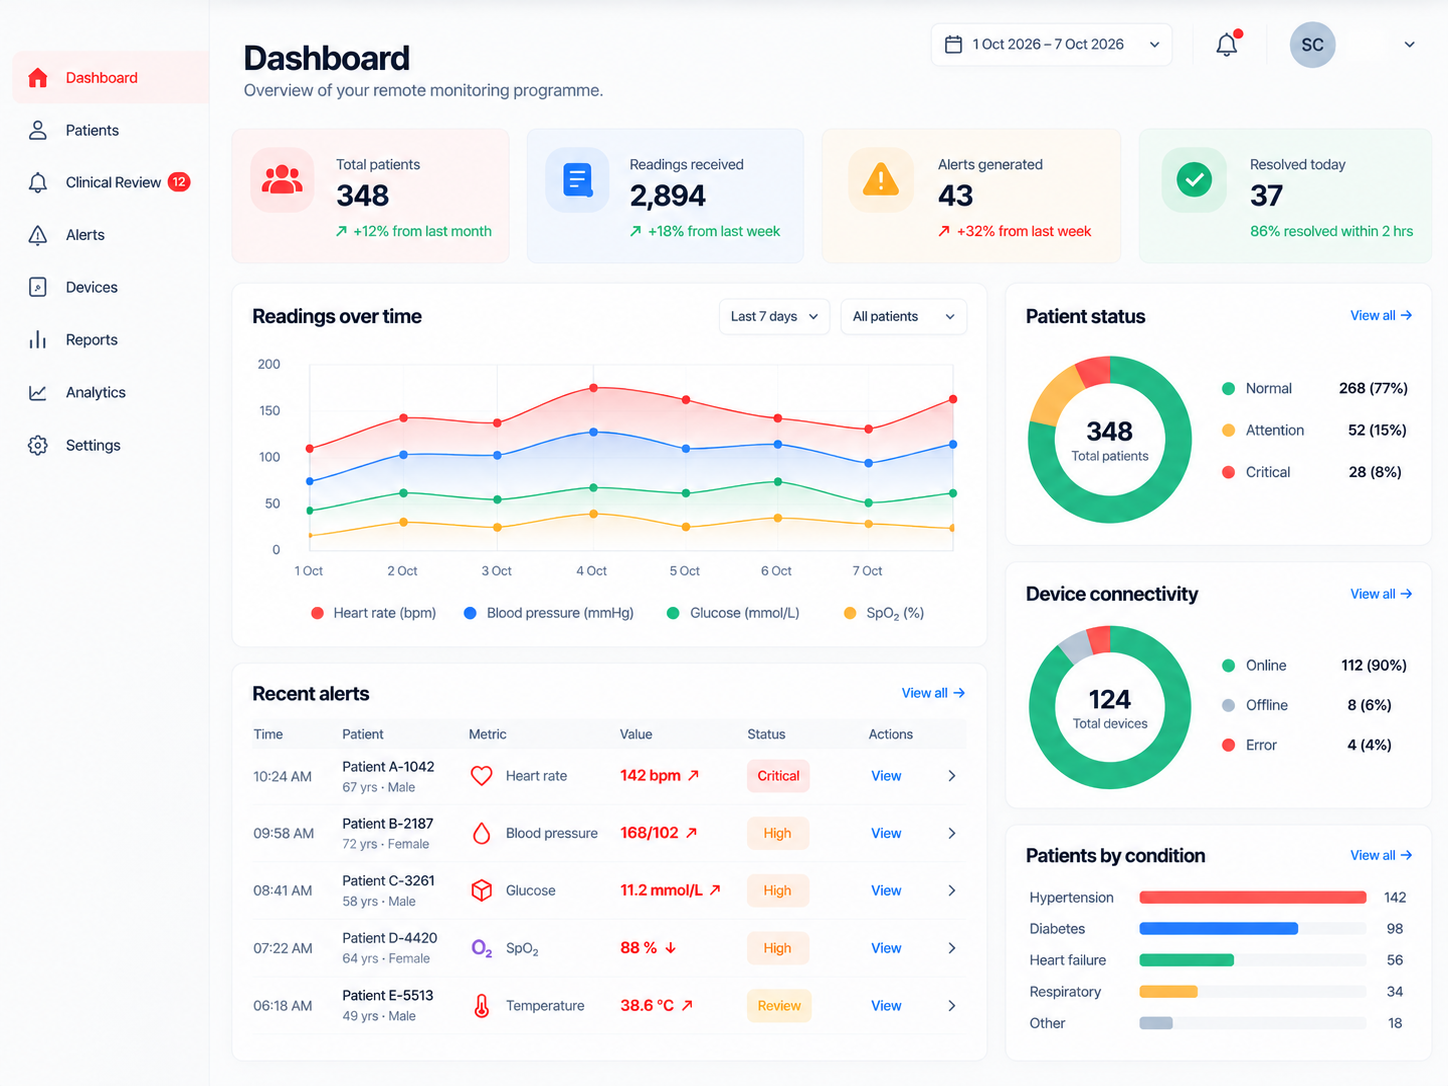Viewport: 1448px width, 1086px height.
Task: View the Patient B-2187 alert
Action: coord(886,833)
